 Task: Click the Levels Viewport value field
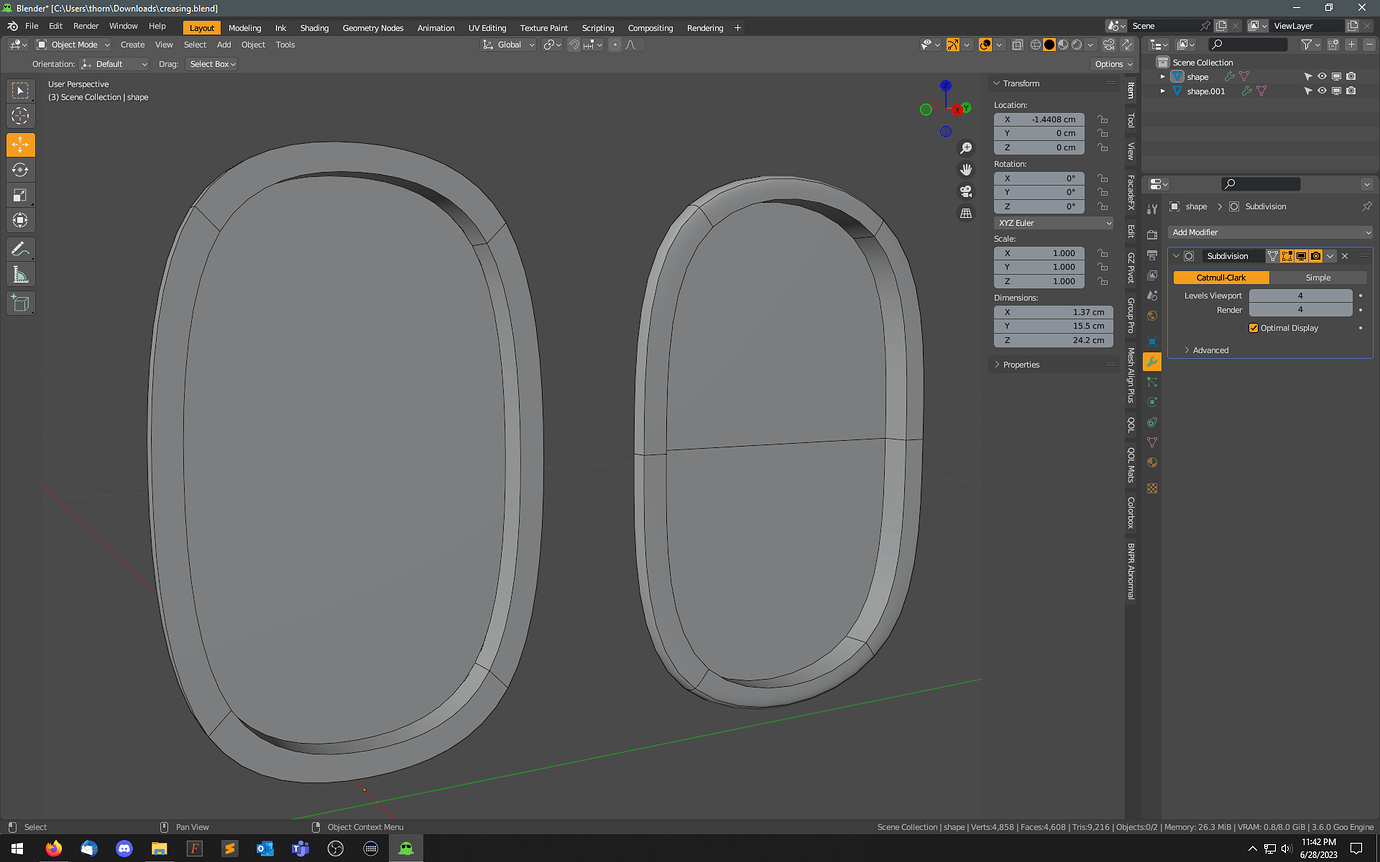point(1300,296)
